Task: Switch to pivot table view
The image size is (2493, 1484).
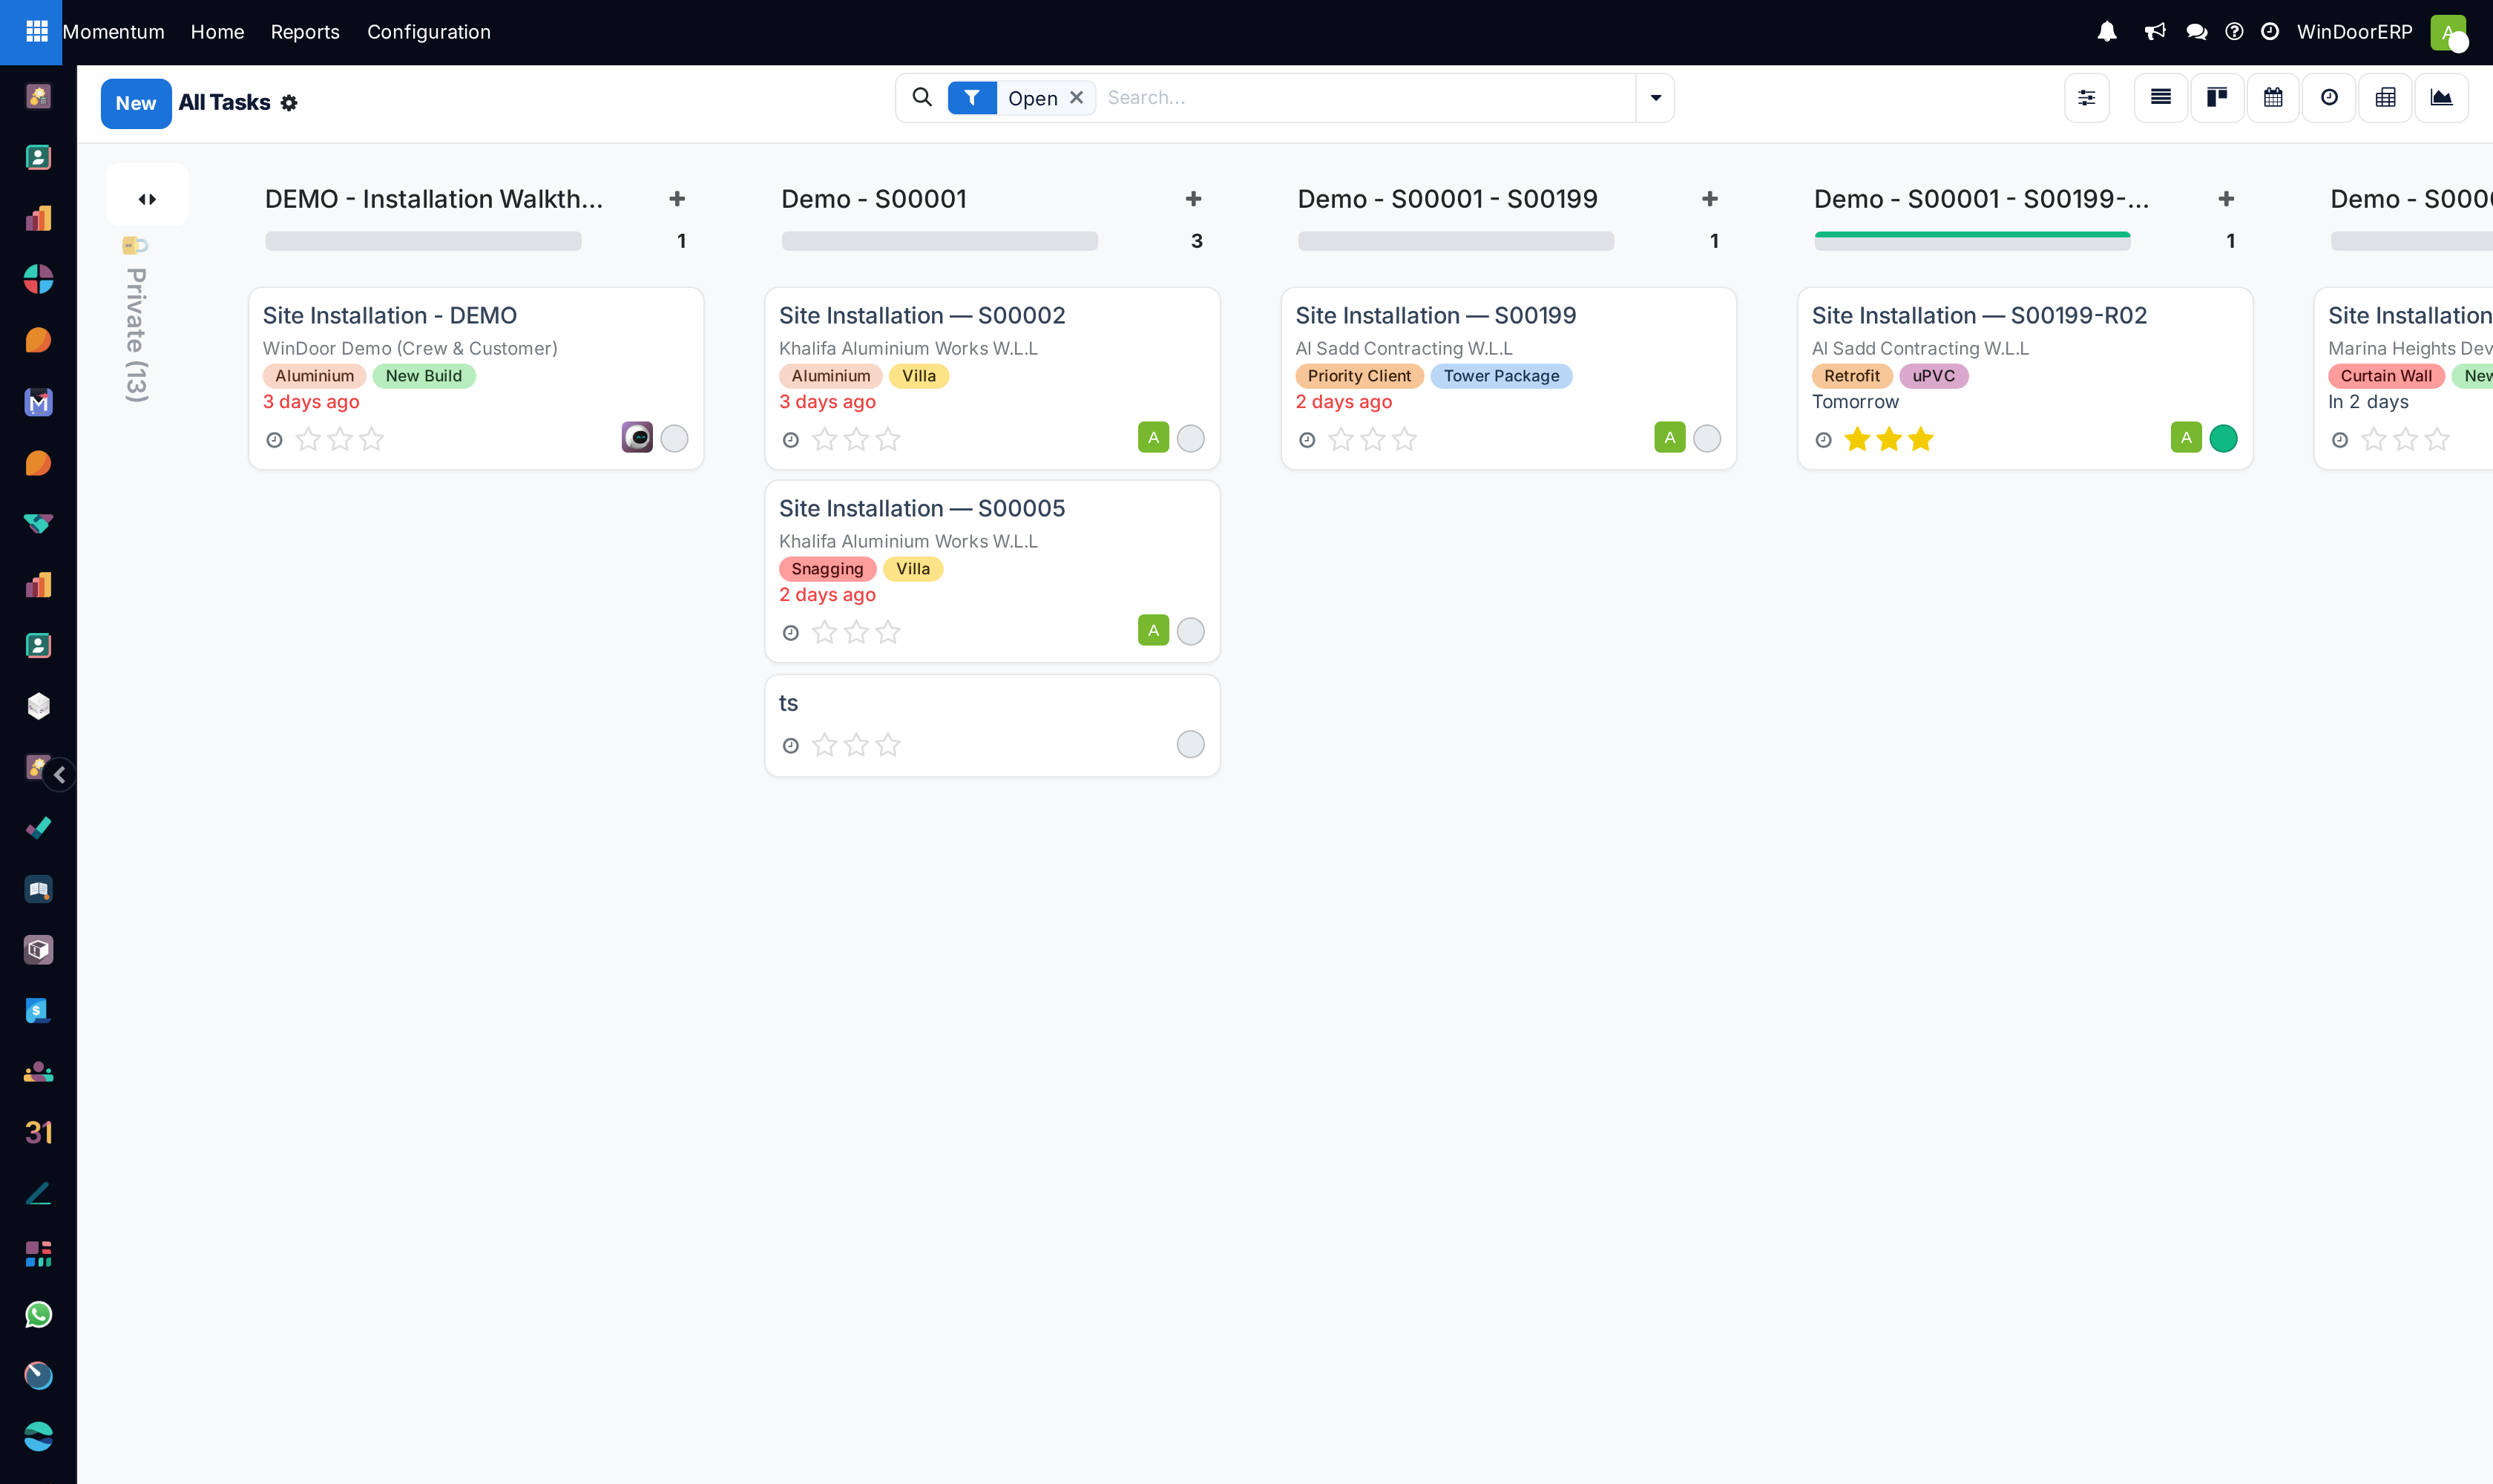Action: point(2385,98)
